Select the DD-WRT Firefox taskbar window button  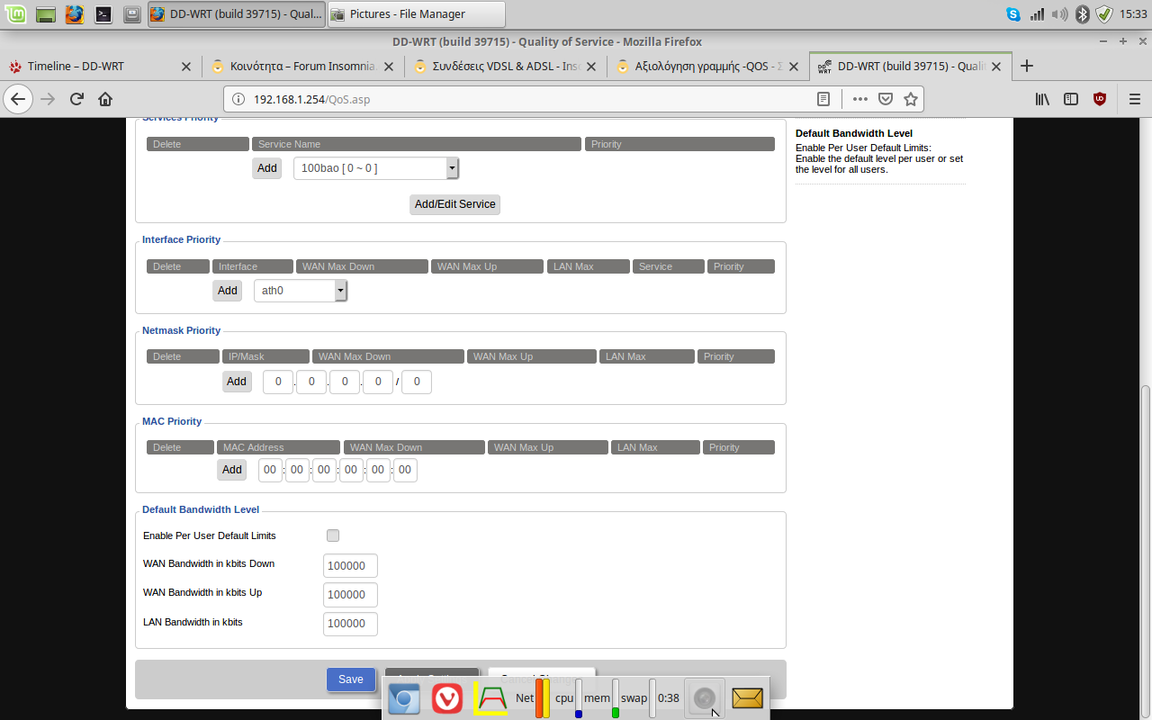coord(237,14)
